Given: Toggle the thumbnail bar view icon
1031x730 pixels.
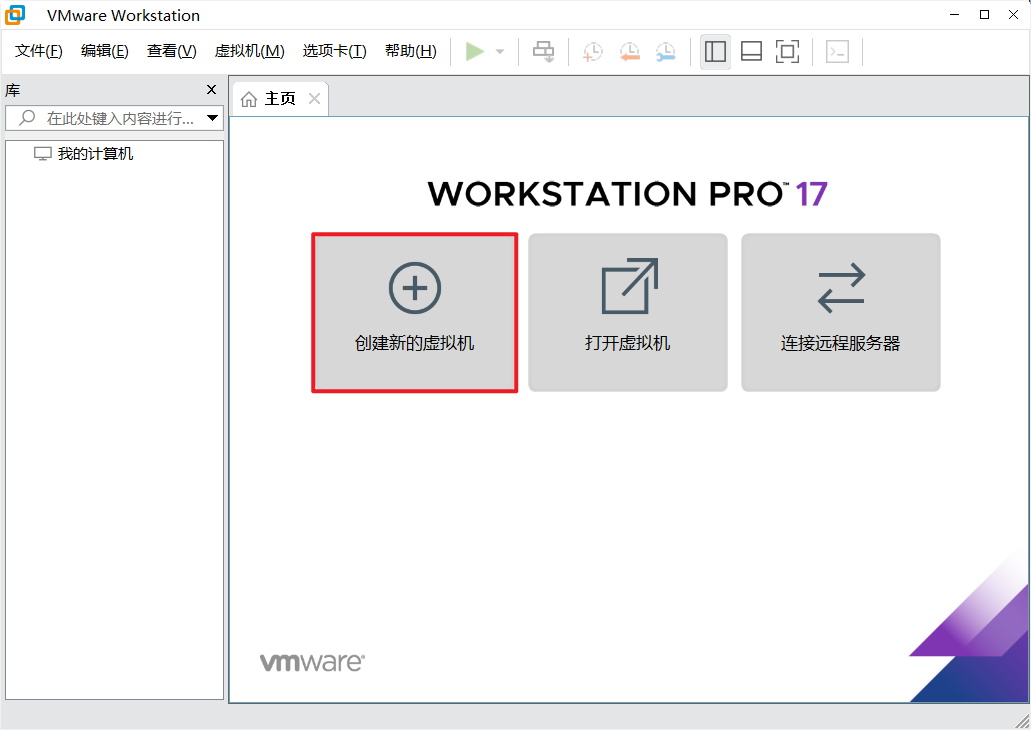Looking at the screenshot, I should pos(751,51).
